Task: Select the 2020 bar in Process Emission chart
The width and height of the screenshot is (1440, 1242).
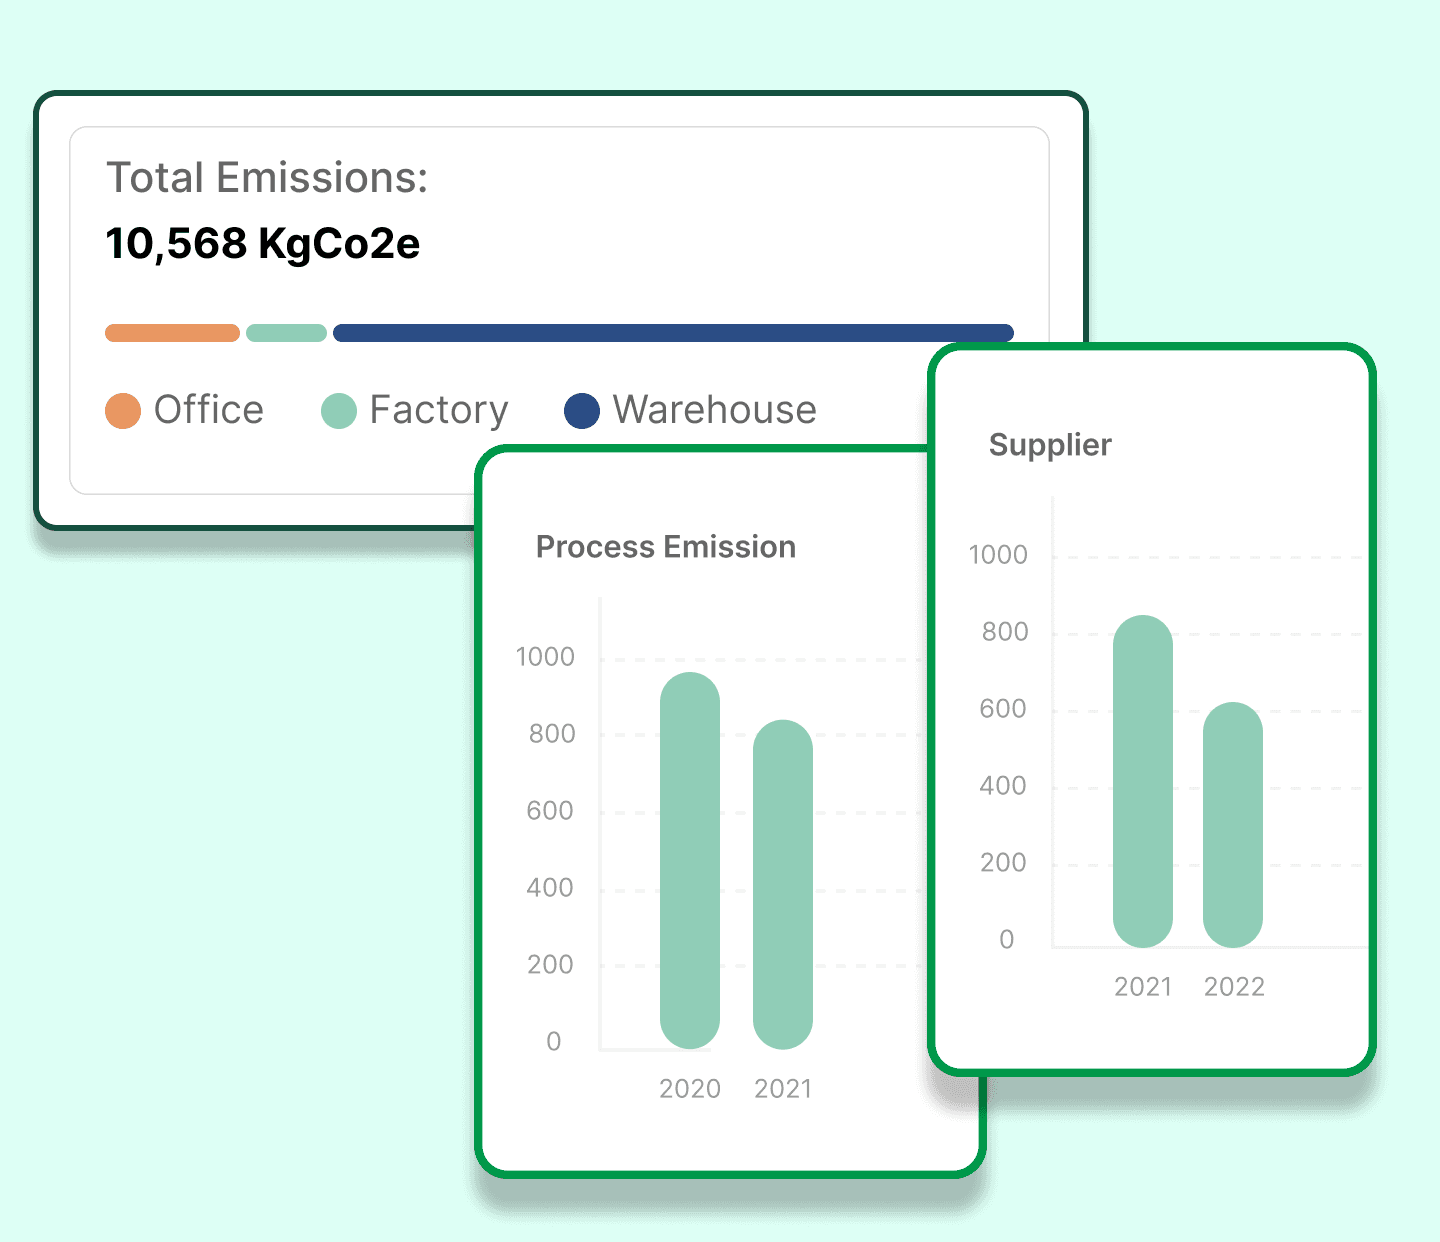Action: [689, 860]
